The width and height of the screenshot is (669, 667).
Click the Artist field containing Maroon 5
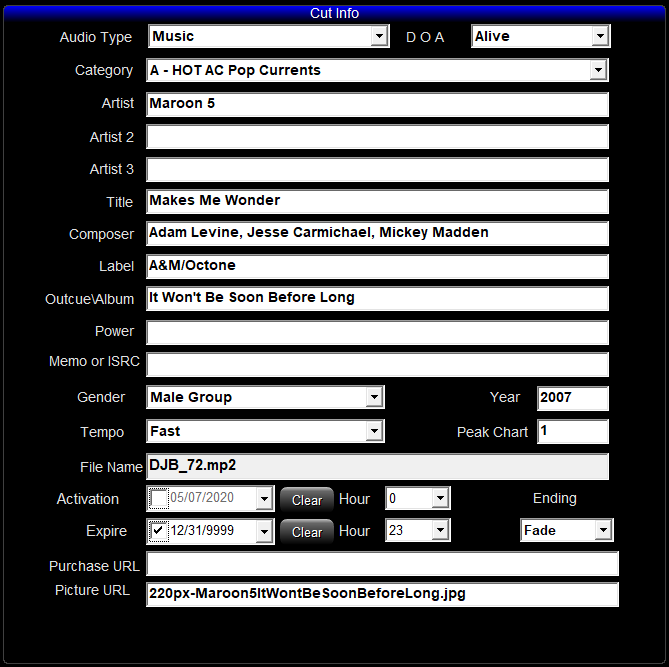377,105
